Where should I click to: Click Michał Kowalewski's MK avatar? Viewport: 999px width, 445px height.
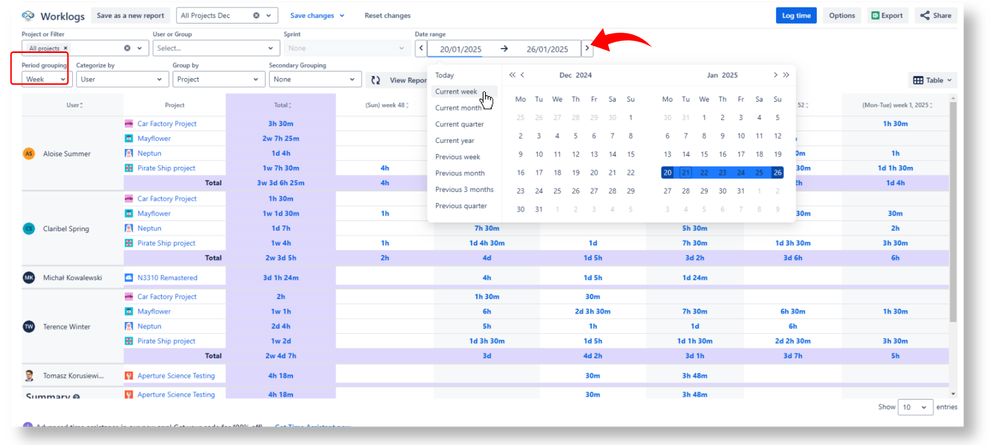coord(29,278)
